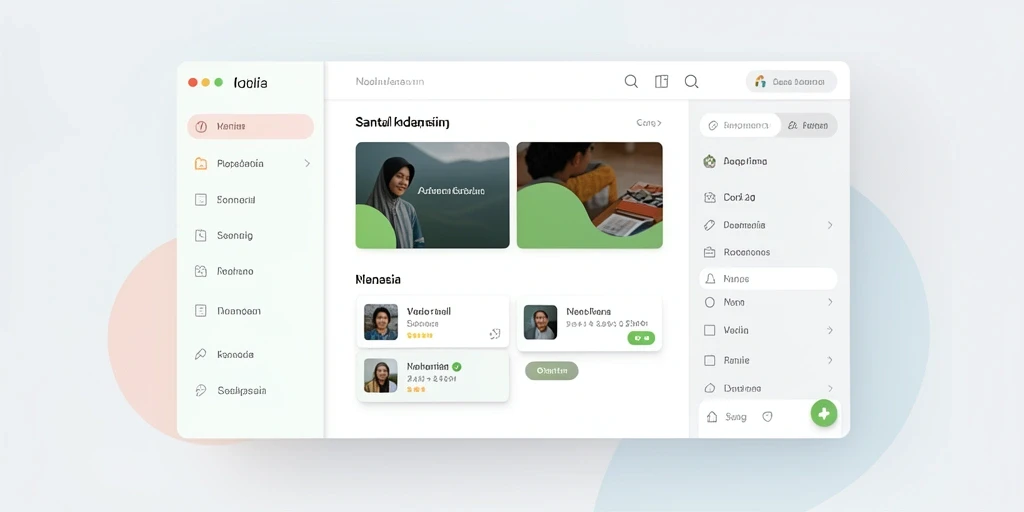This screenshot has width=1024, height=512.
Task: Click the Nobortian avatar photo
Action: coord(381,376)
